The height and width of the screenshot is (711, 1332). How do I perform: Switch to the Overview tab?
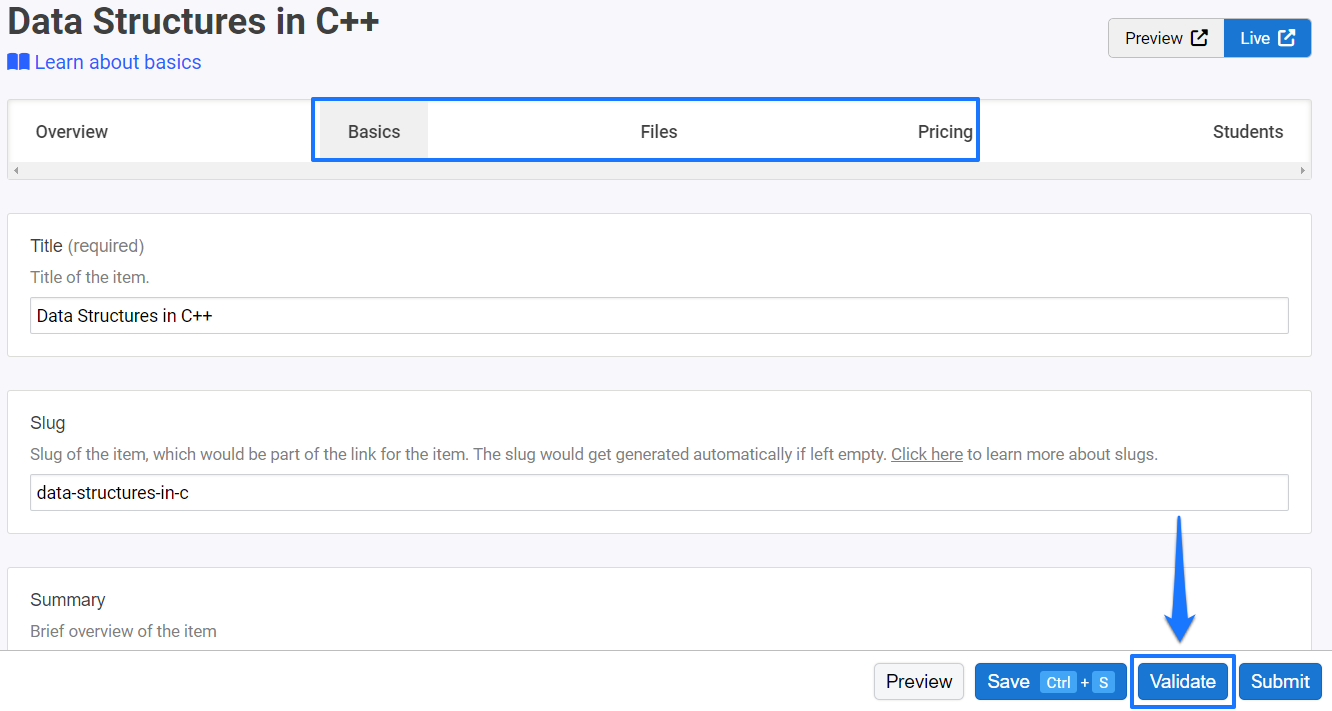click(x=72, y=132)
